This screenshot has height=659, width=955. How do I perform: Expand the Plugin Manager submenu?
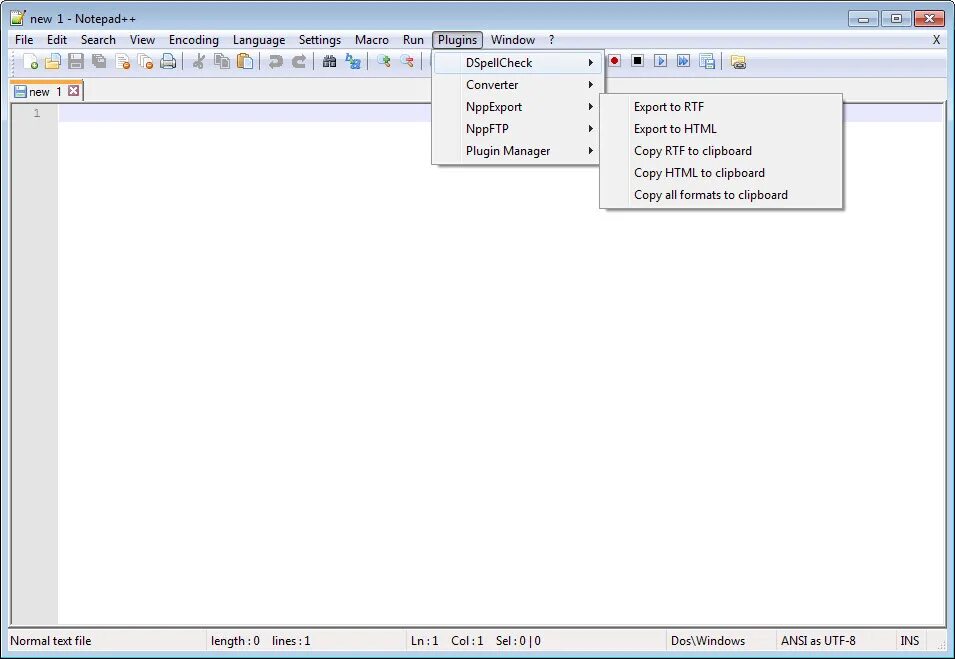516,150
